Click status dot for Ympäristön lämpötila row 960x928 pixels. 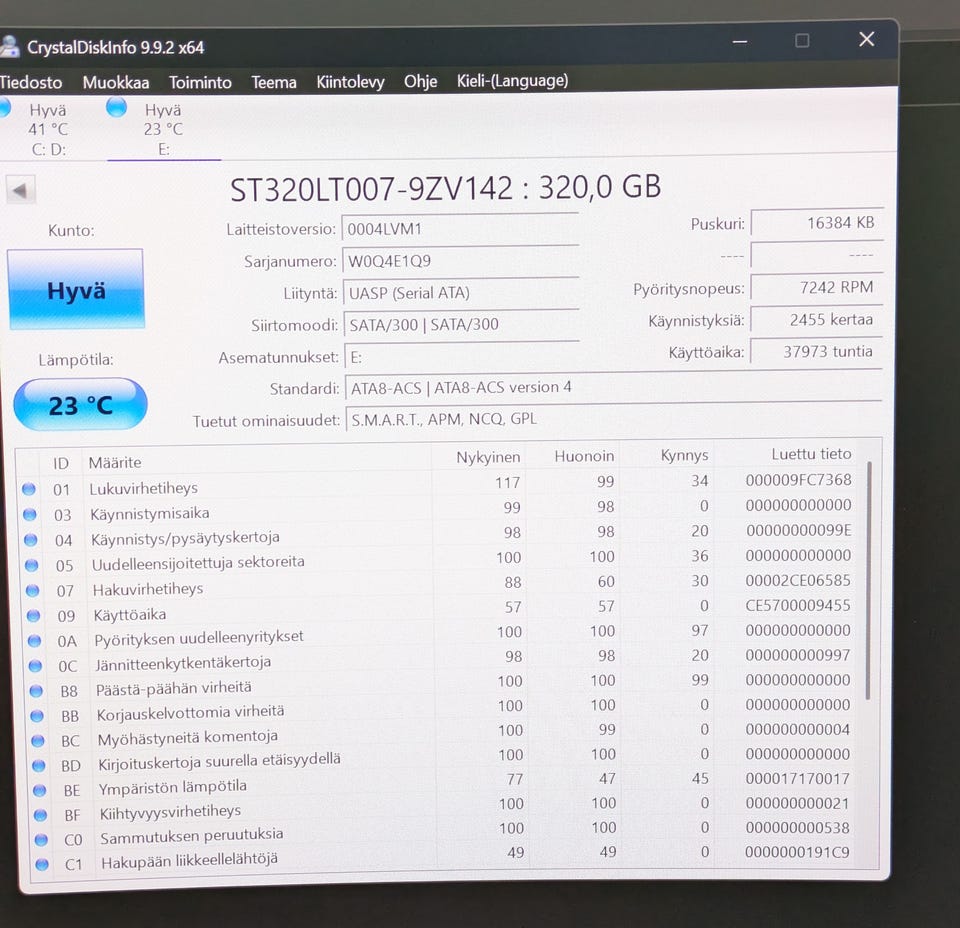[x=40, y=790]
